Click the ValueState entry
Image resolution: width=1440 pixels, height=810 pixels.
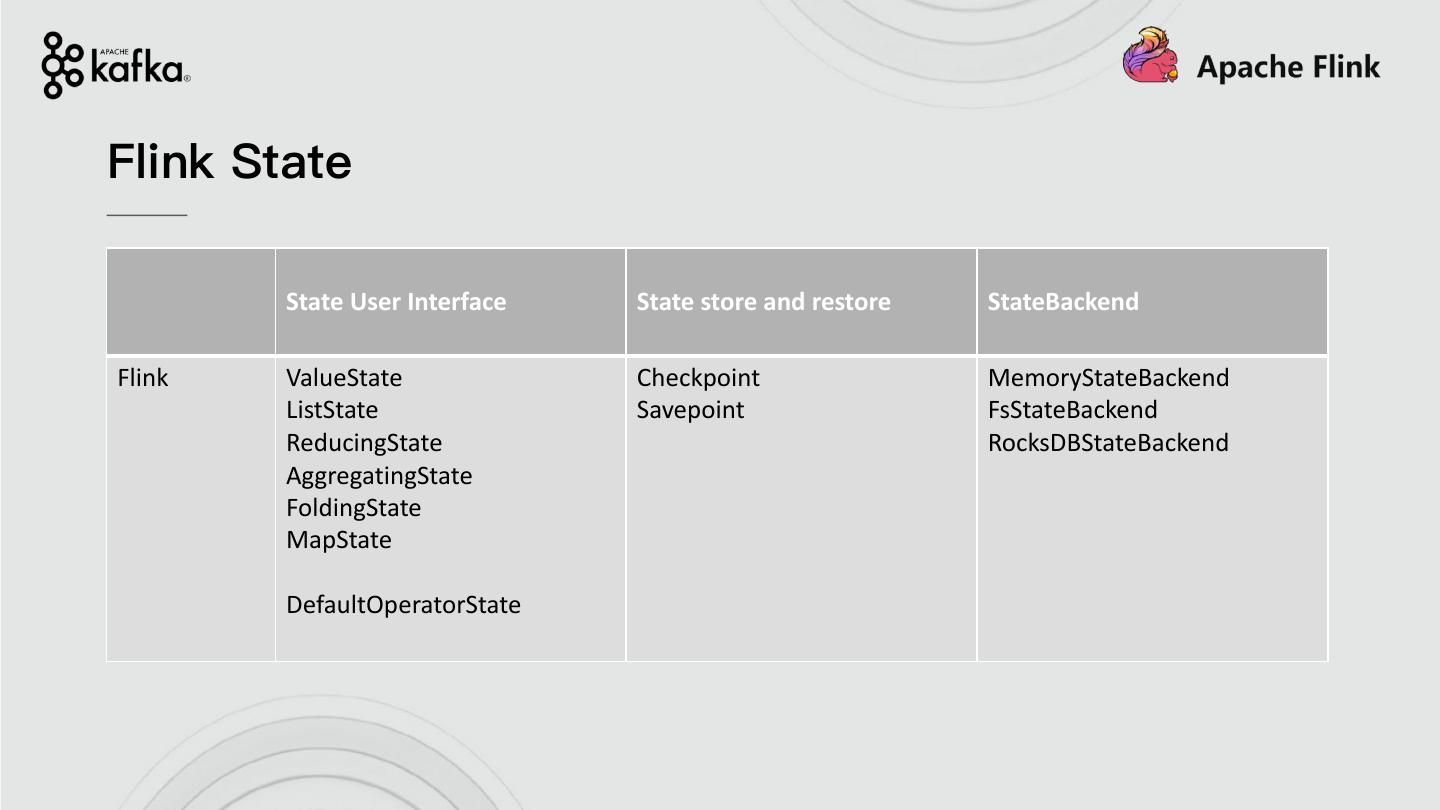click(x=344, y=378)
